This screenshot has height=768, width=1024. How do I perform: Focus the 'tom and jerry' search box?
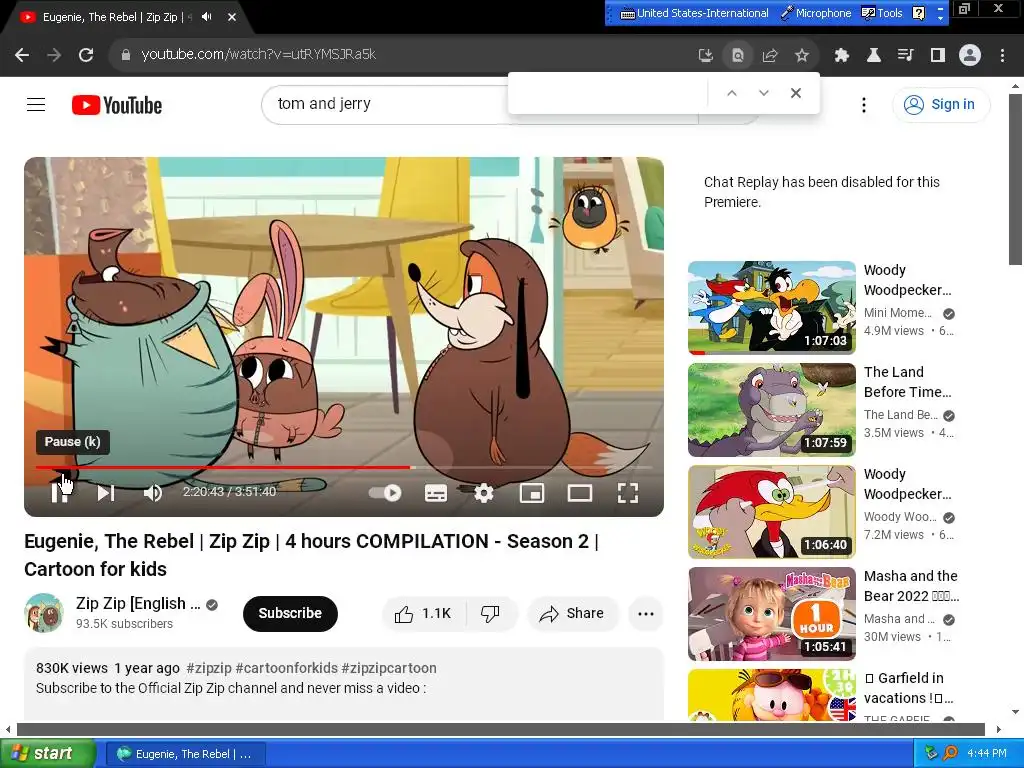[x=385, y=104]
